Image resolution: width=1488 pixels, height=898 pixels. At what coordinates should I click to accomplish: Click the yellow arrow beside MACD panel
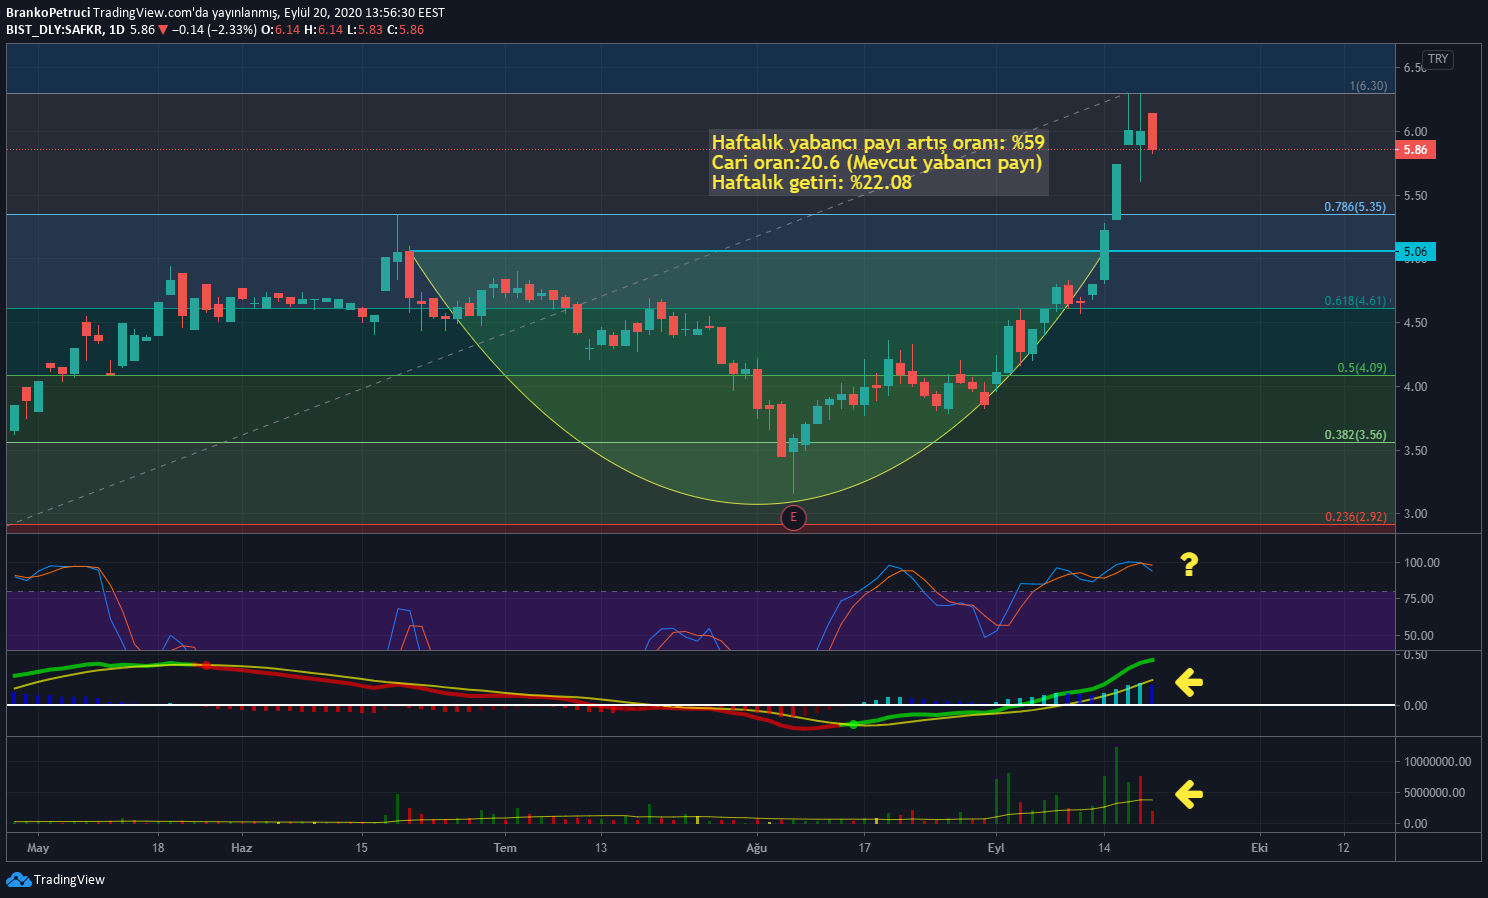[1188, 682]
